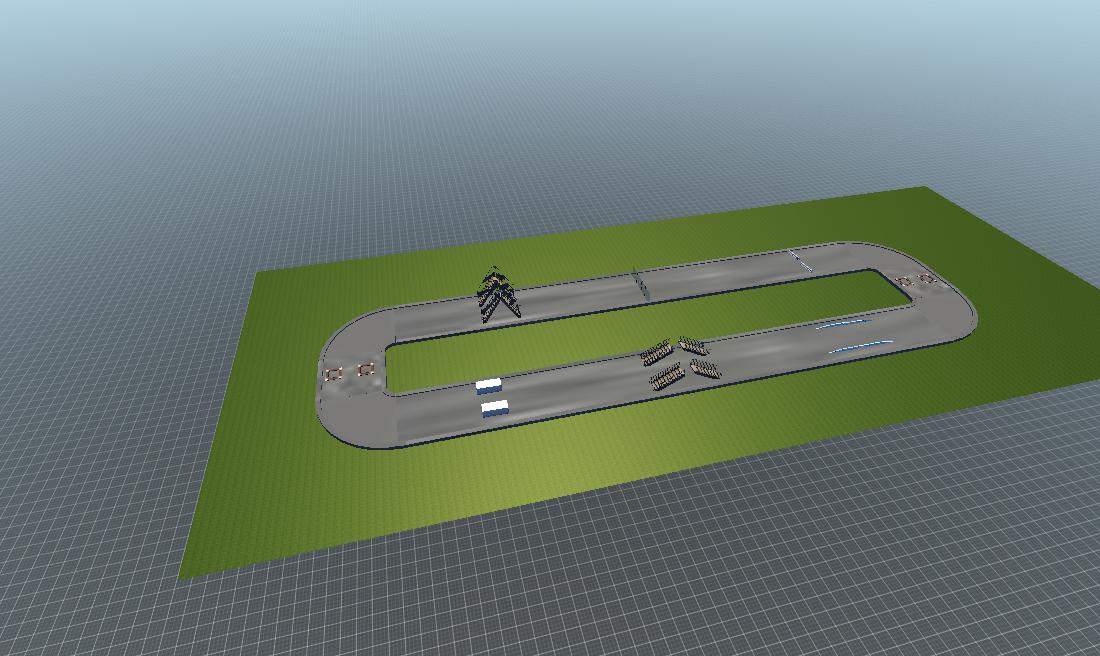Viewport: 1100px width, 656px height.
Task: Select the lower blue-and-white block on the track
Action: 495,408
